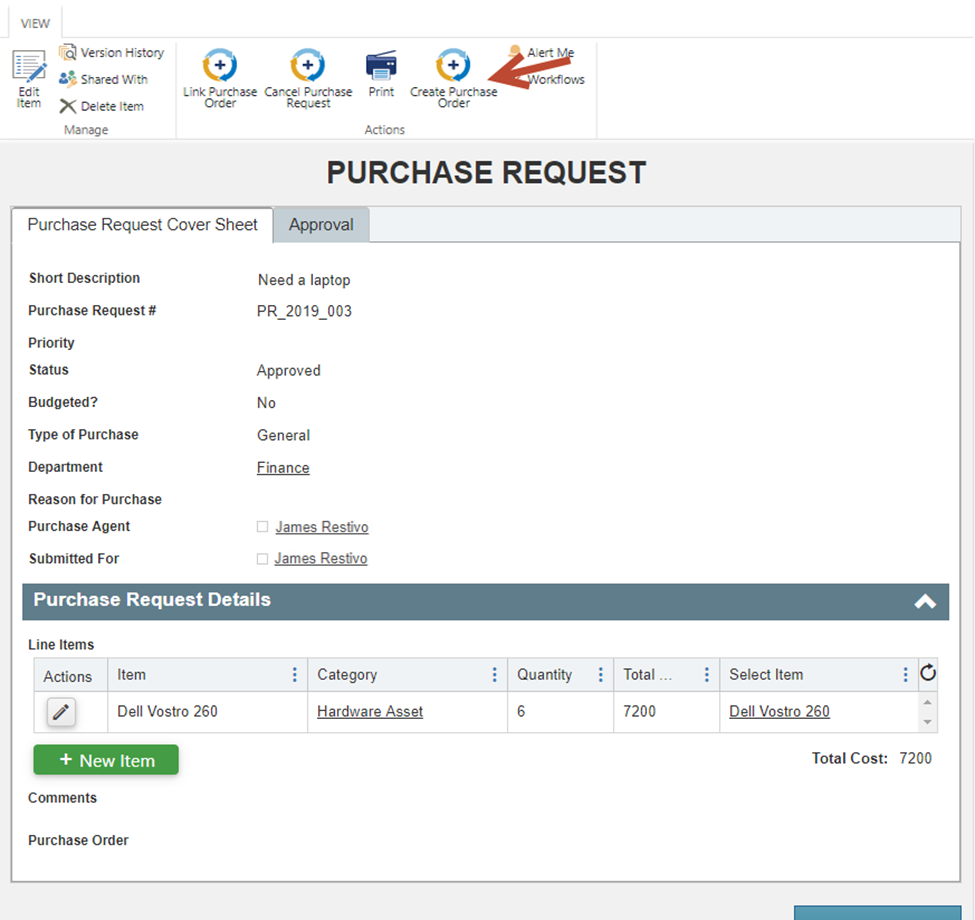This screenshot has width=975, height=920.
Task: Refresh the Line Items grid
Action: pos(927,673)
